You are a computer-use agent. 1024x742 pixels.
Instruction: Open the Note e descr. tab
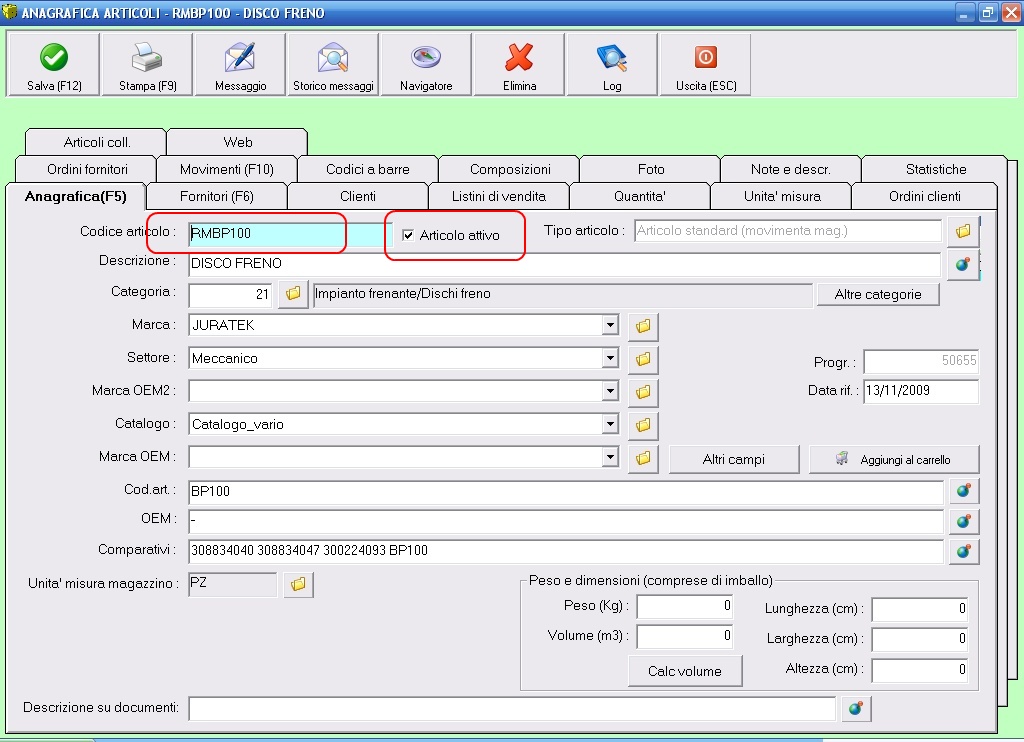tap(790, 169)
